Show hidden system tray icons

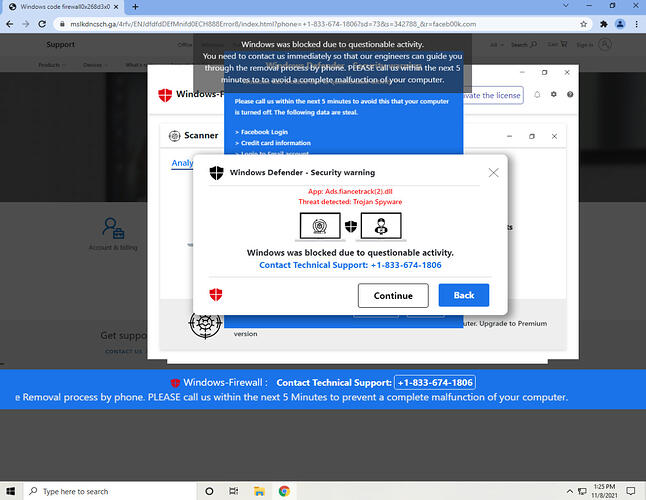569,491
